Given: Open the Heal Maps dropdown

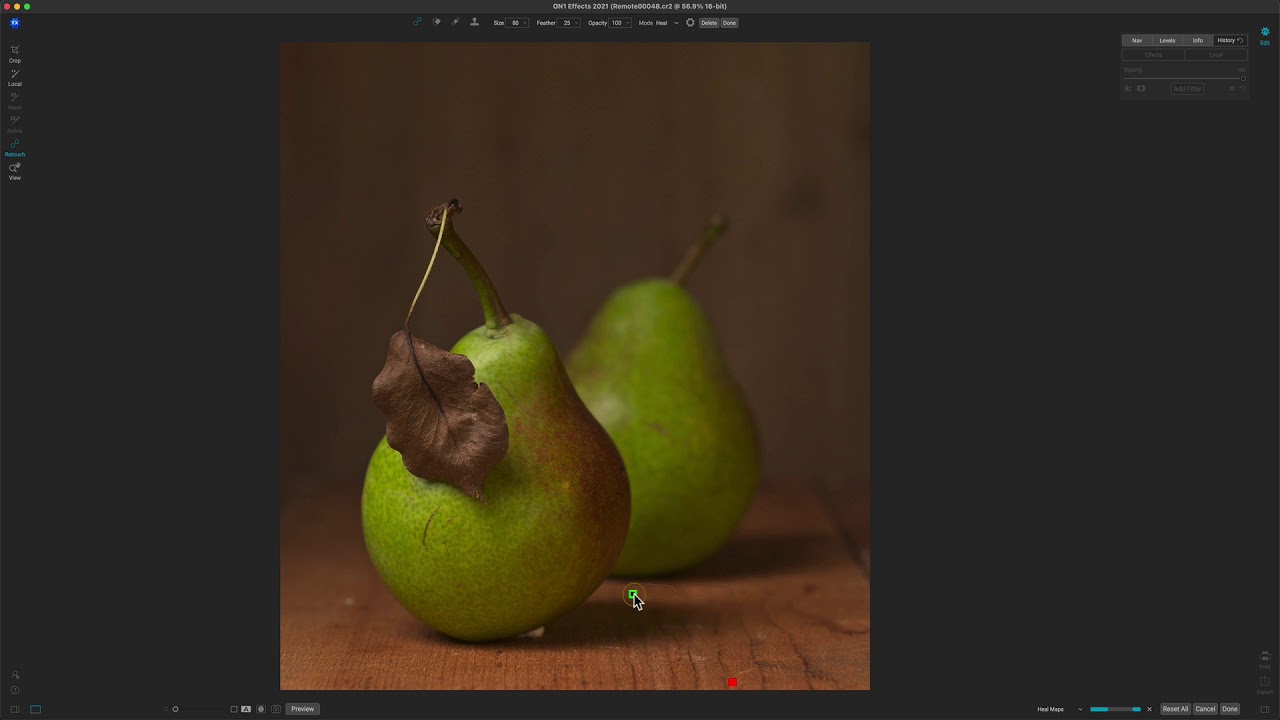Looking at the screenshot, I should 1060,709.
